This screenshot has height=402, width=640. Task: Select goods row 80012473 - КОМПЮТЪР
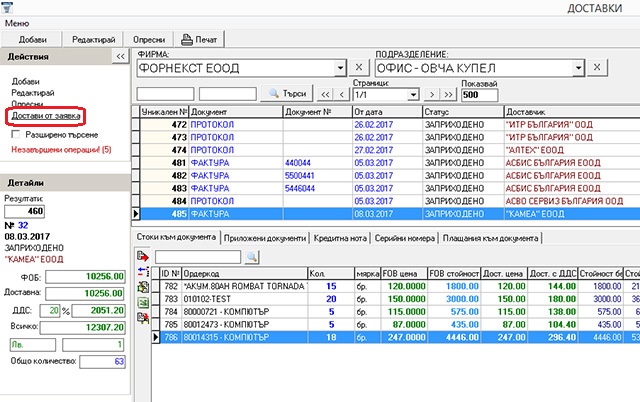pyautogui.click(x=396, y=324)
